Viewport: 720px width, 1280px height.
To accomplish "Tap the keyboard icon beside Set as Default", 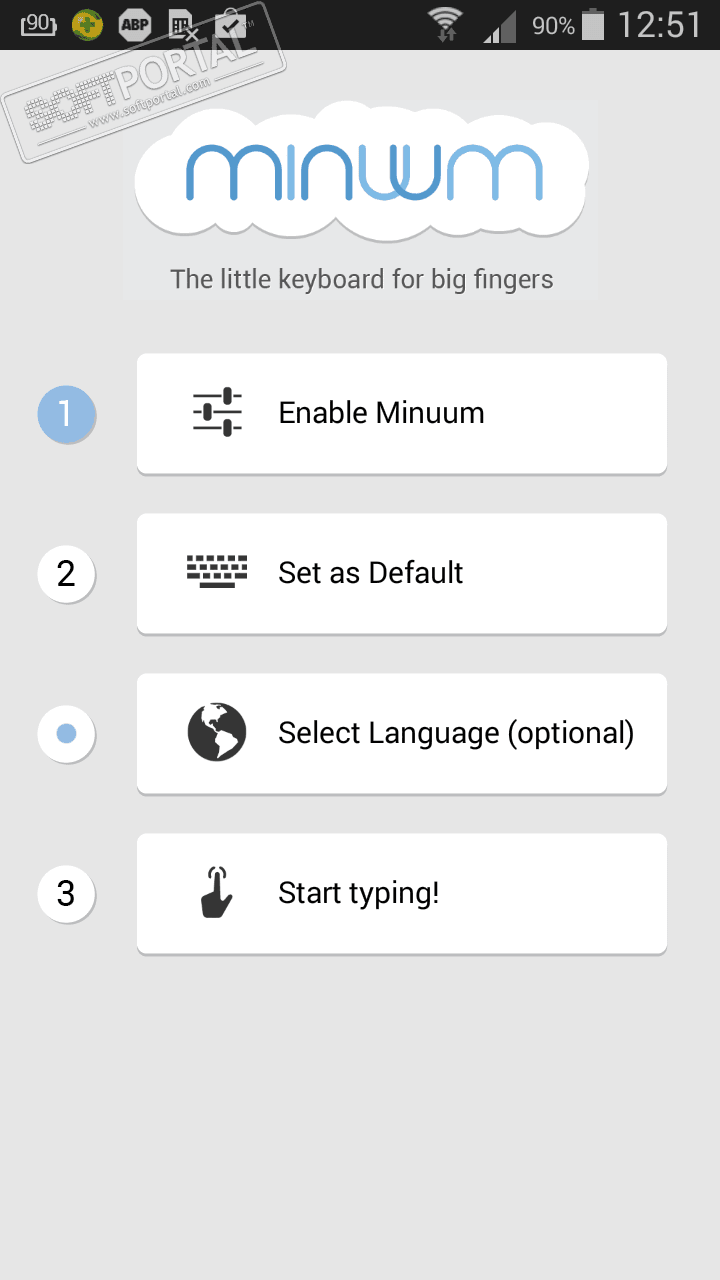I will coord(217,572).
